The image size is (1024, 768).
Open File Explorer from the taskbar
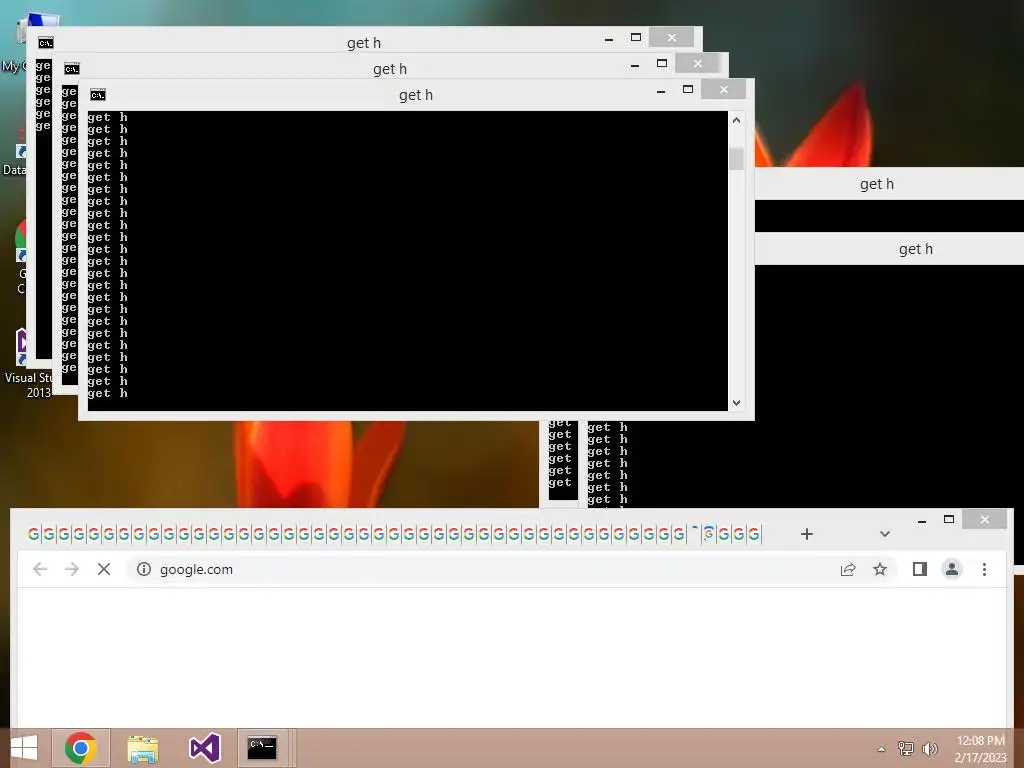tap(142, 748)
